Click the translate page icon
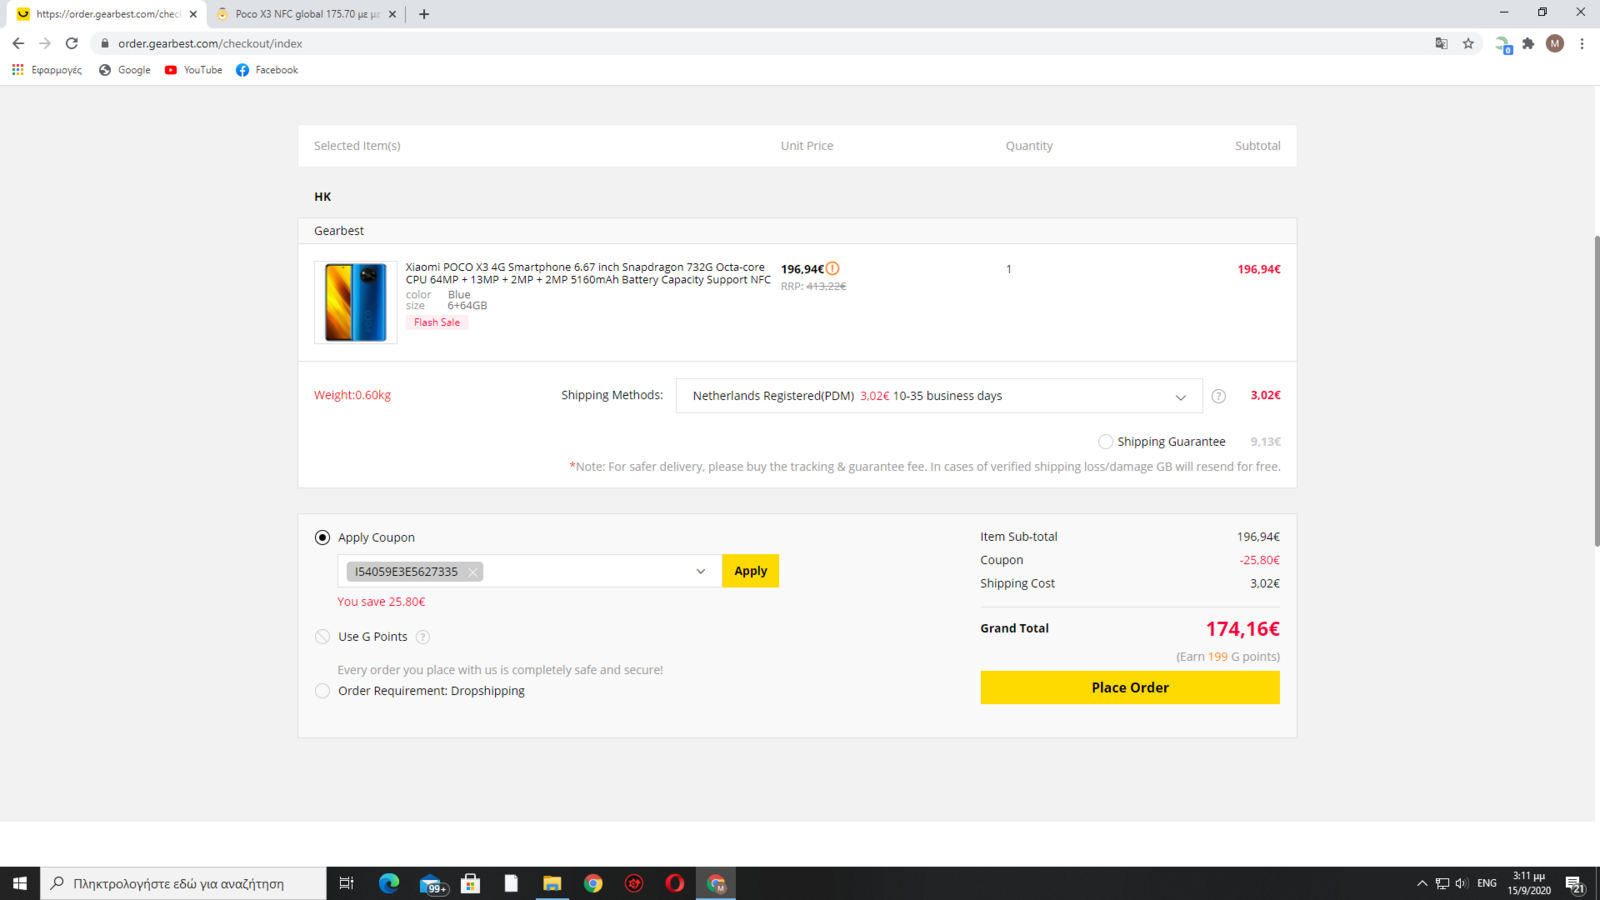Screen dimensions: 1600x900 [x=1441, y=43]
